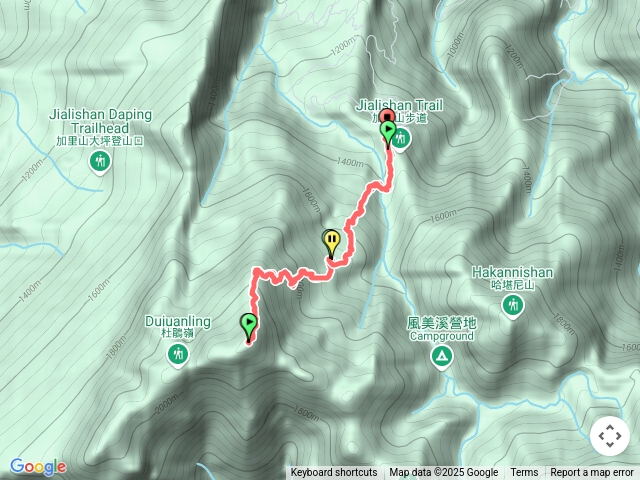Viewport: 640px width, 480px height.
Task: Click the Hakannishan place label
Action: [513, 272]
